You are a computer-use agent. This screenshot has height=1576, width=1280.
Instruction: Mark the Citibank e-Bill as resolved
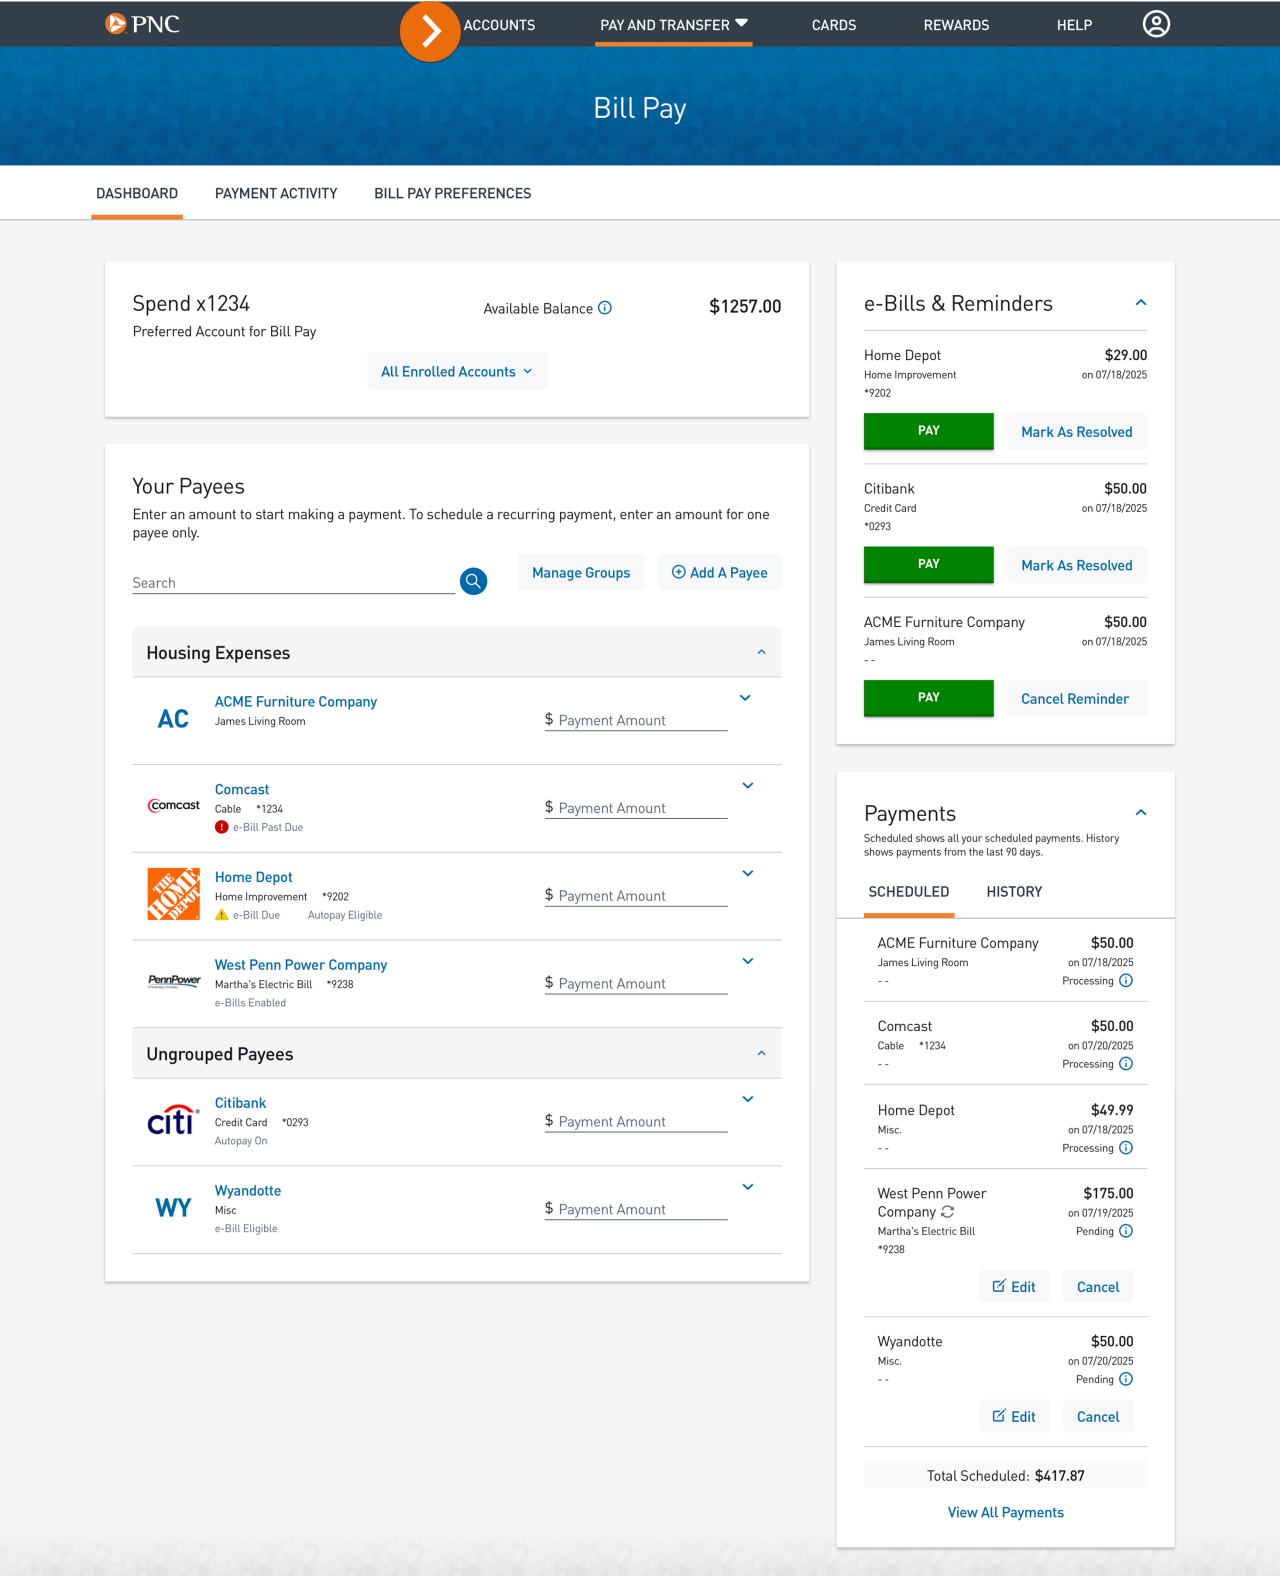click(1077, 565)
